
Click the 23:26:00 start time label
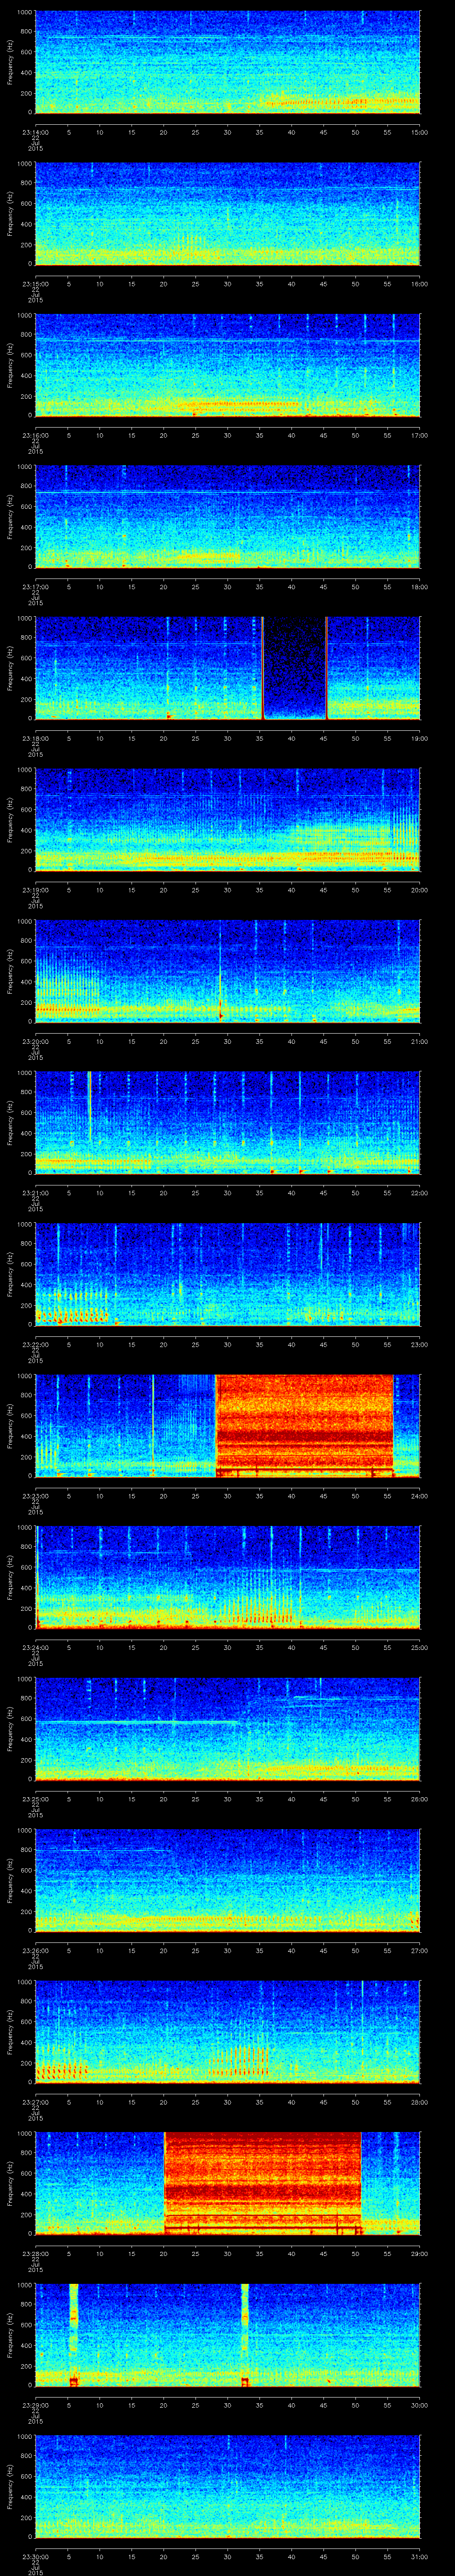click(x=36, y=1950)
